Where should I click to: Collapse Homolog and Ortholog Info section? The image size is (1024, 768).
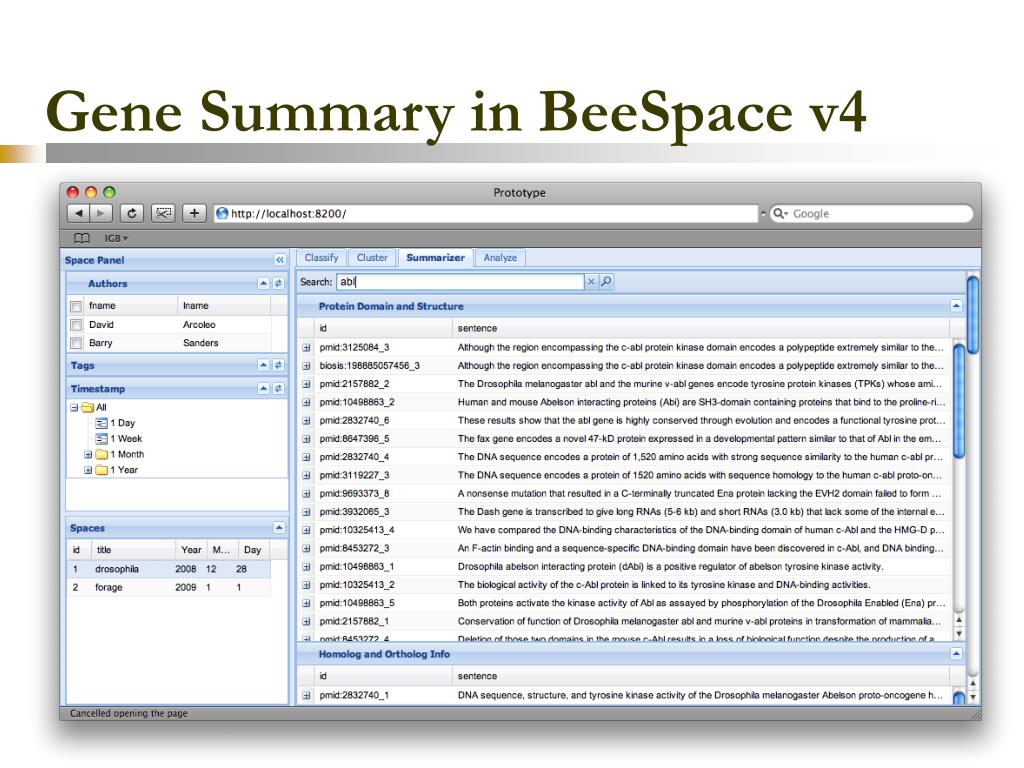click(x=956, y=654)
